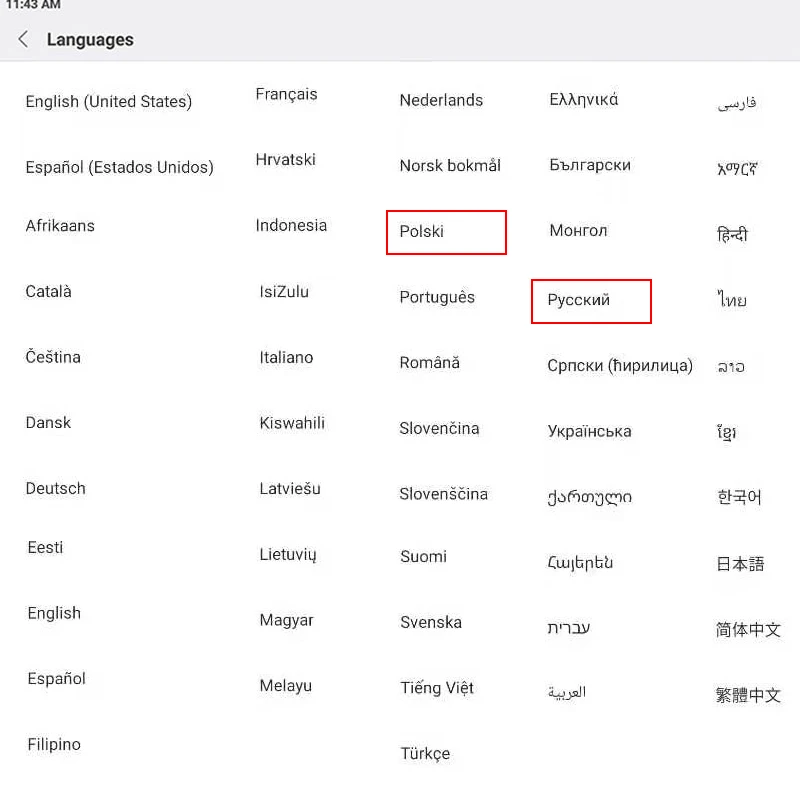Select Монгол language
The width and height of the screenshot is (800, 800).
point(579,231)
